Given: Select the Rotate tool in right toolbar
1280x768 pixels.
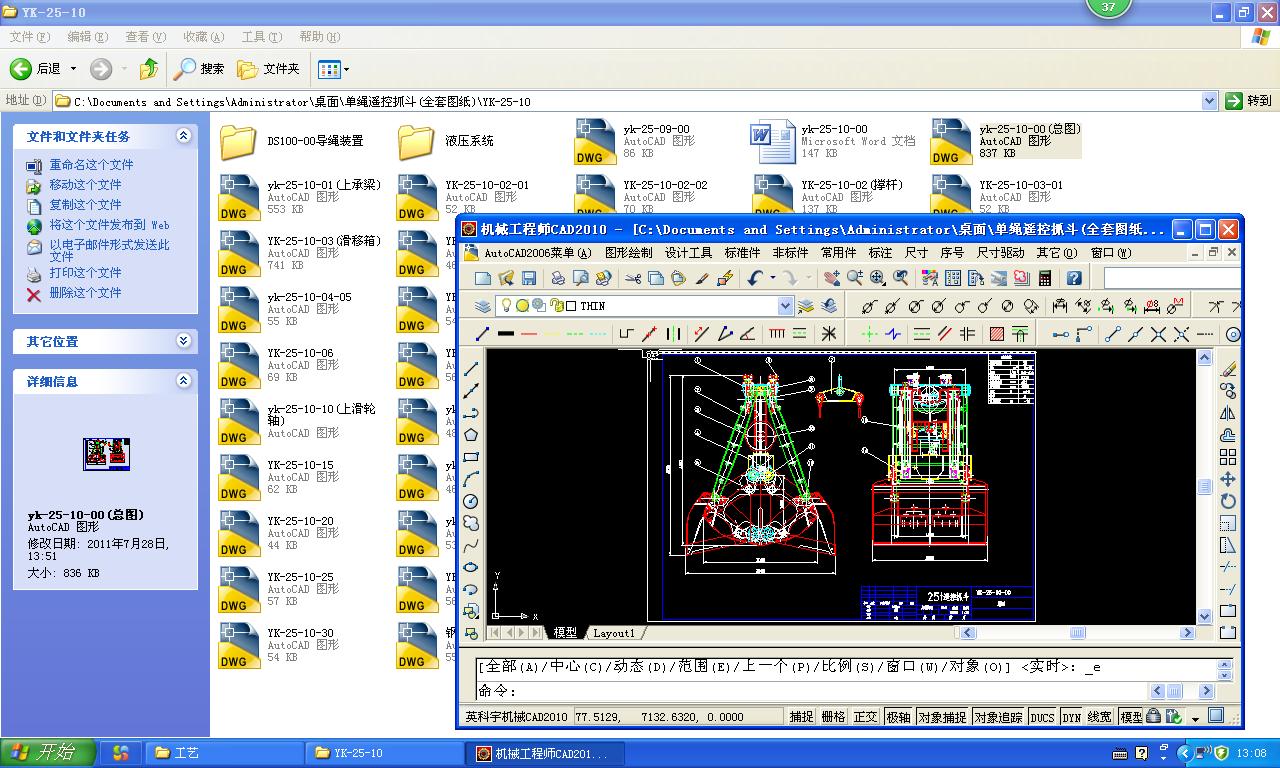Looking at the screenshot, I should point(1228,501).
